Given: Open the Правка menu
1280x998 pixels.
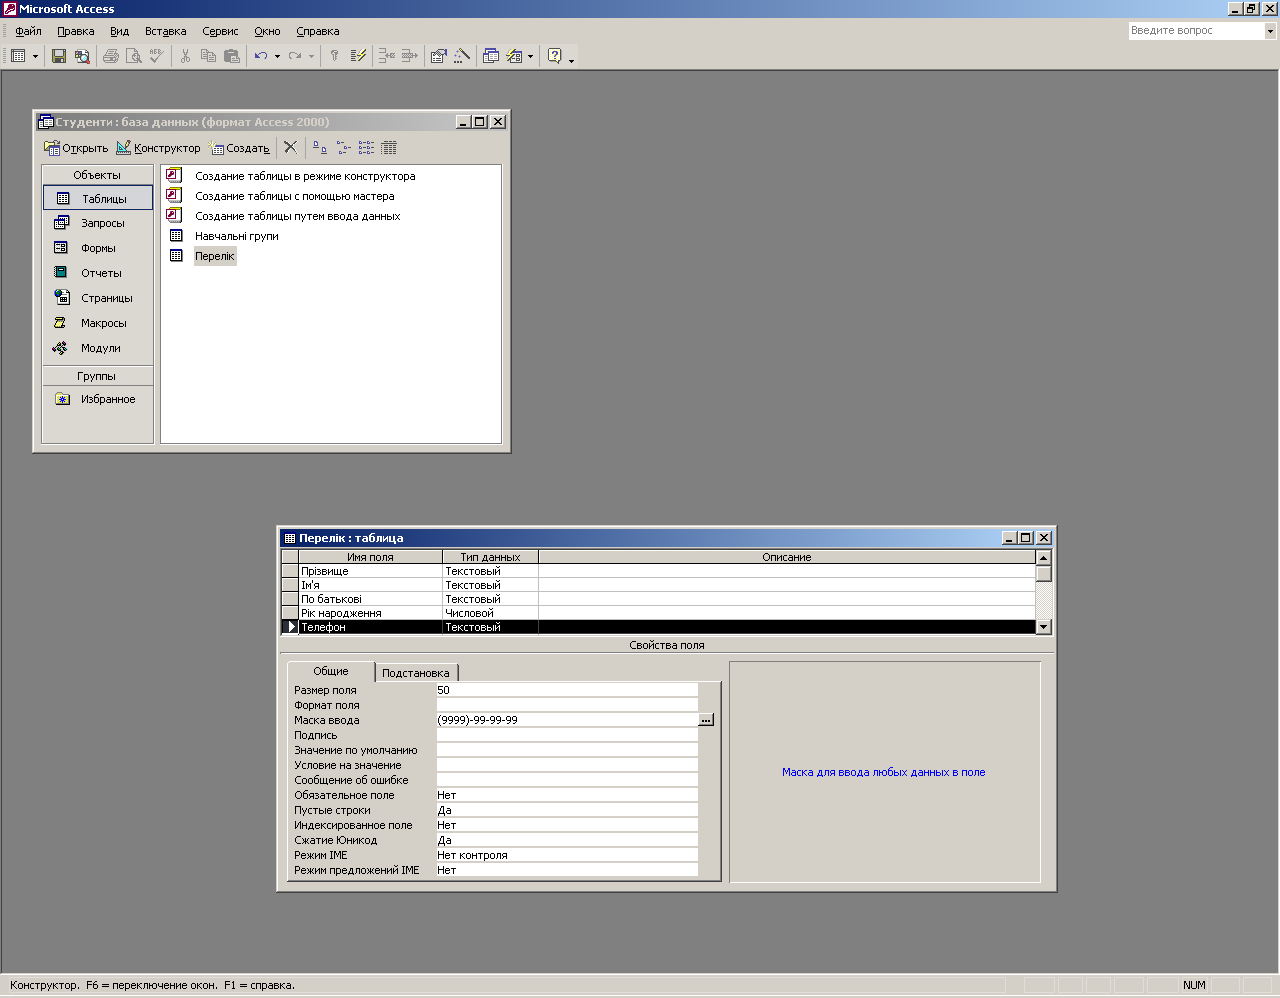Looking at the screenshot, I should pos(76,31).
